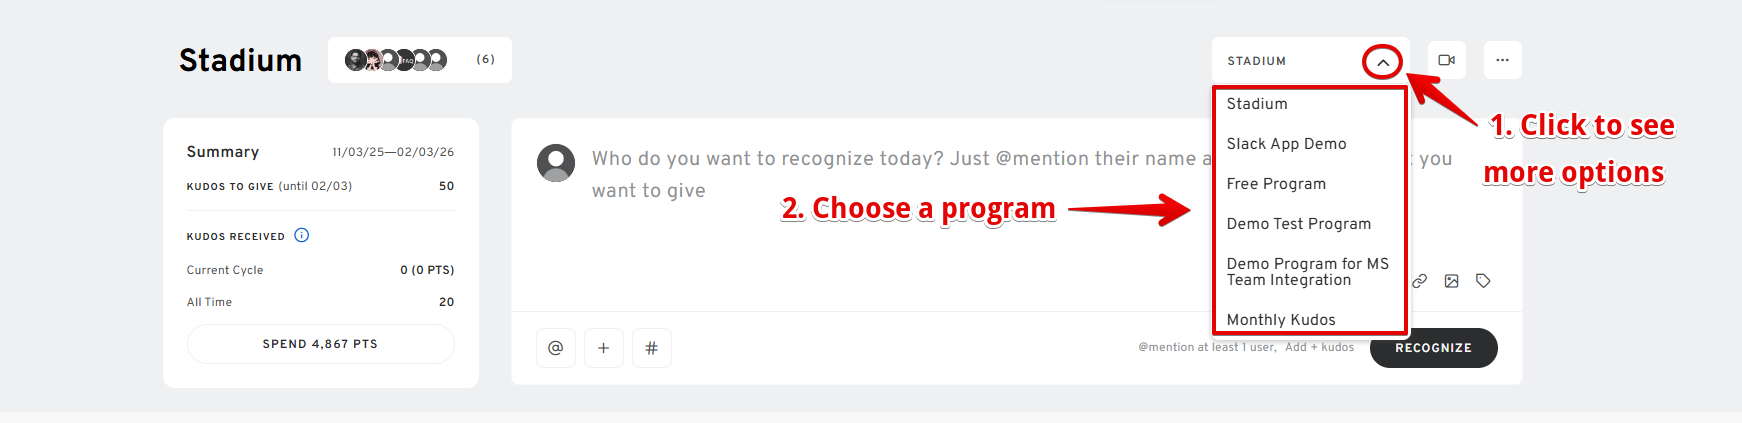
Task: Collapse the Stadium program dropdown chevron
Action: tap(1383, 62)
